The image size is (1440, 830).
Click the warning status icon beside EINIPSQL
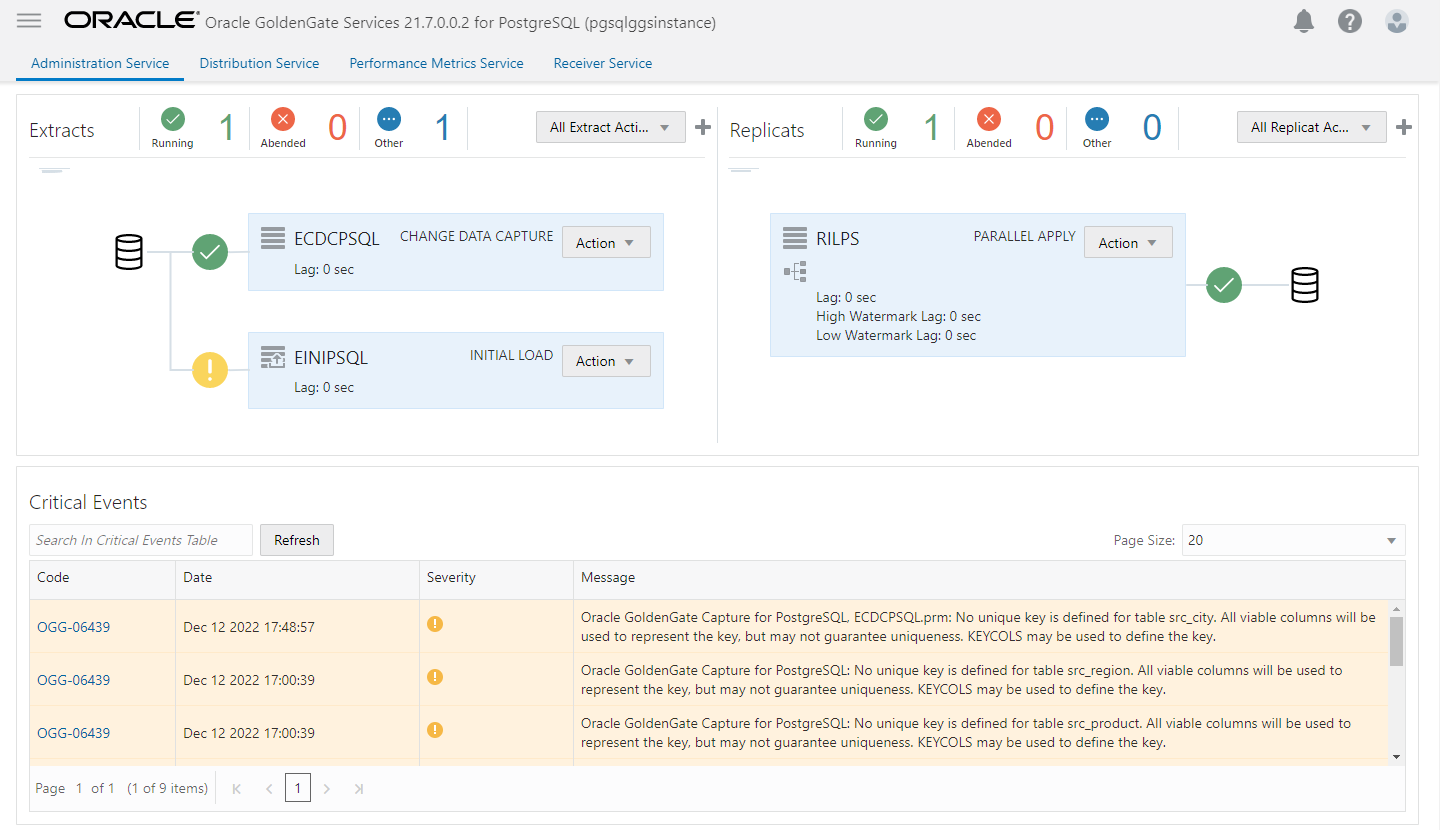click(210, 369)
